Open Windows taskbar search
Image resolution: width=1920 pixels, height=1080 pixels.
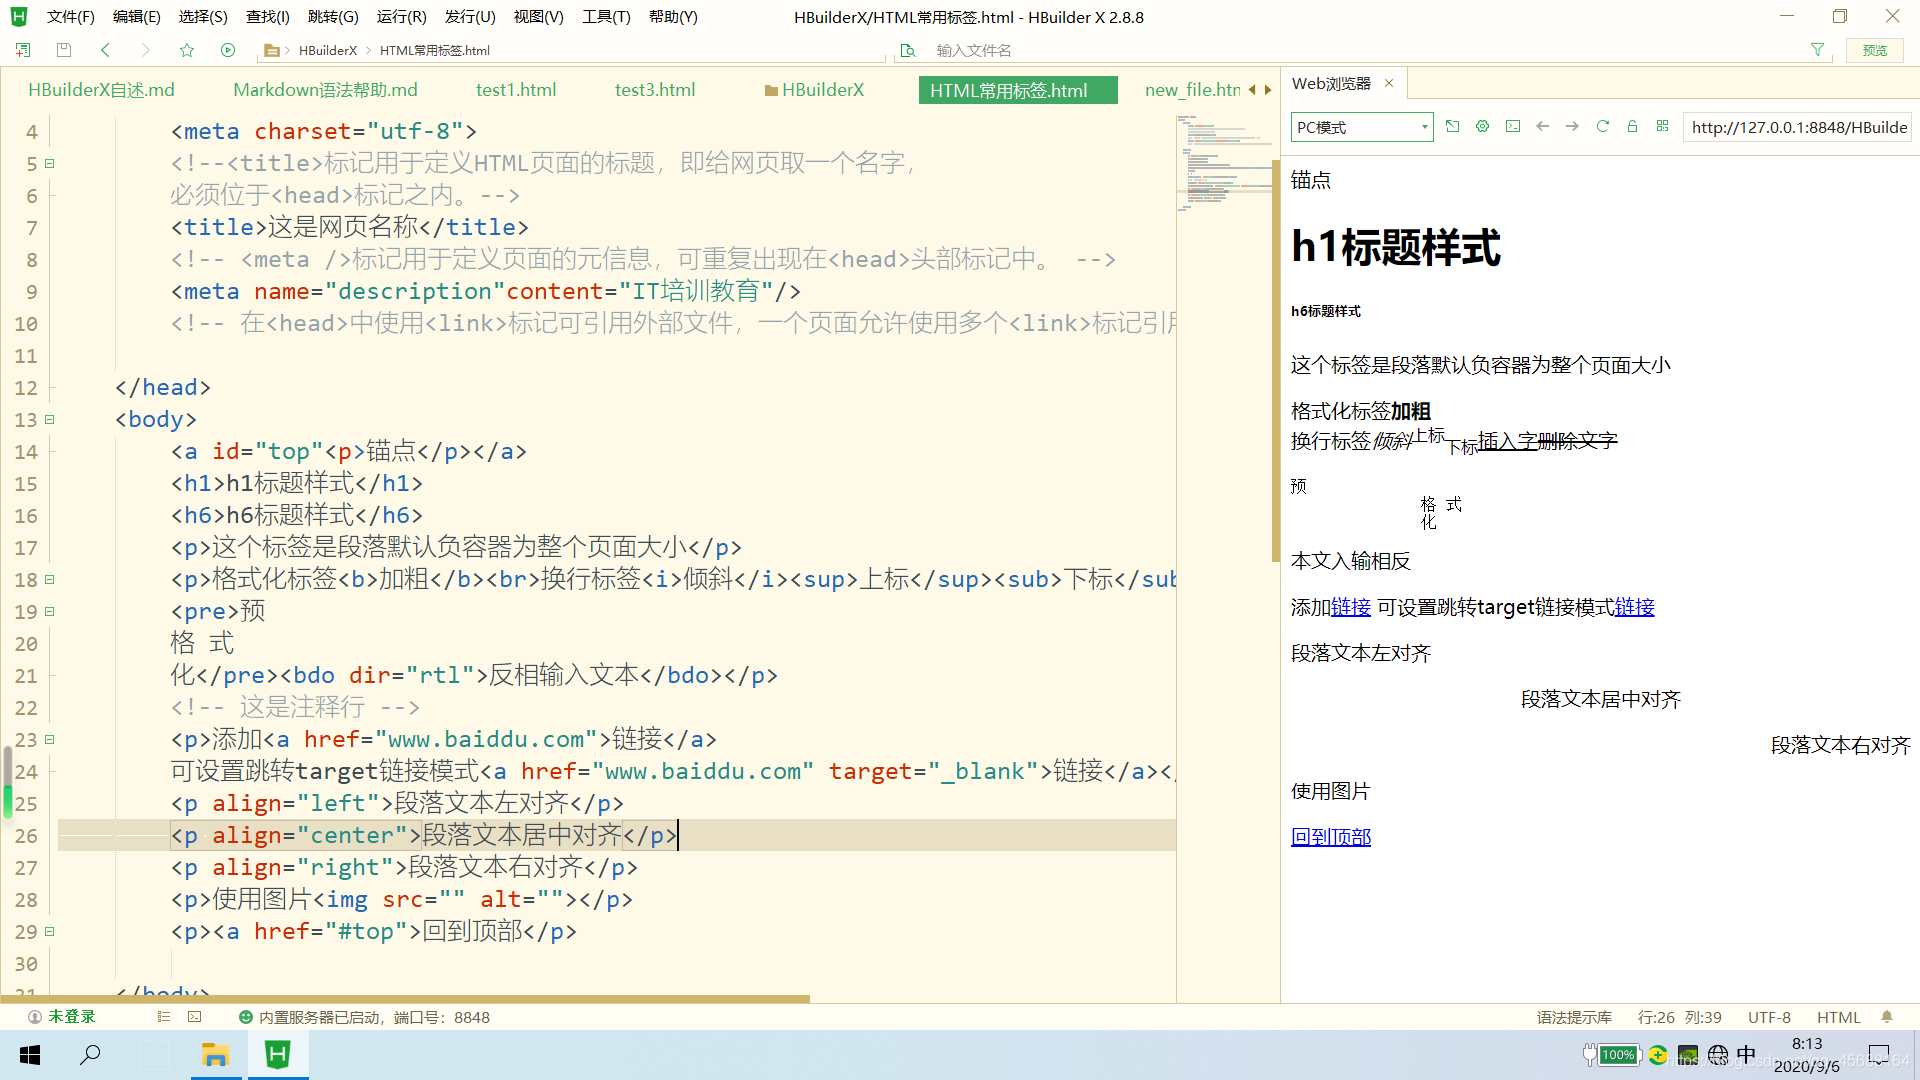90,1055
